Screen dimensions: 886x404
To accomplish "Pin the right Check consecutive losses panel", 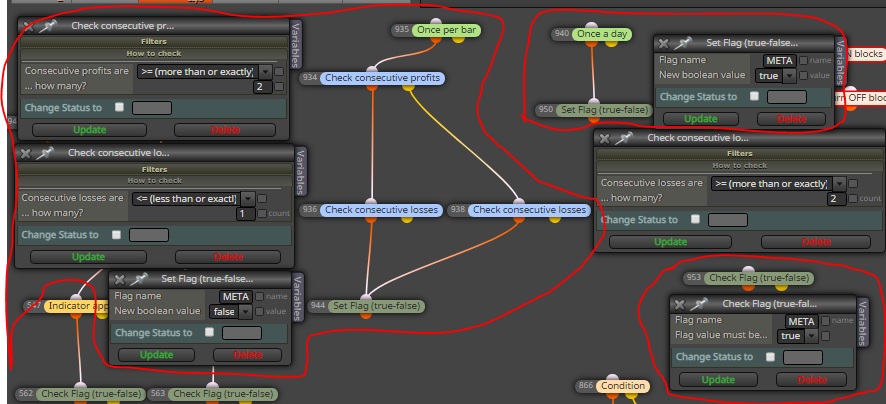I will (624, 138).
